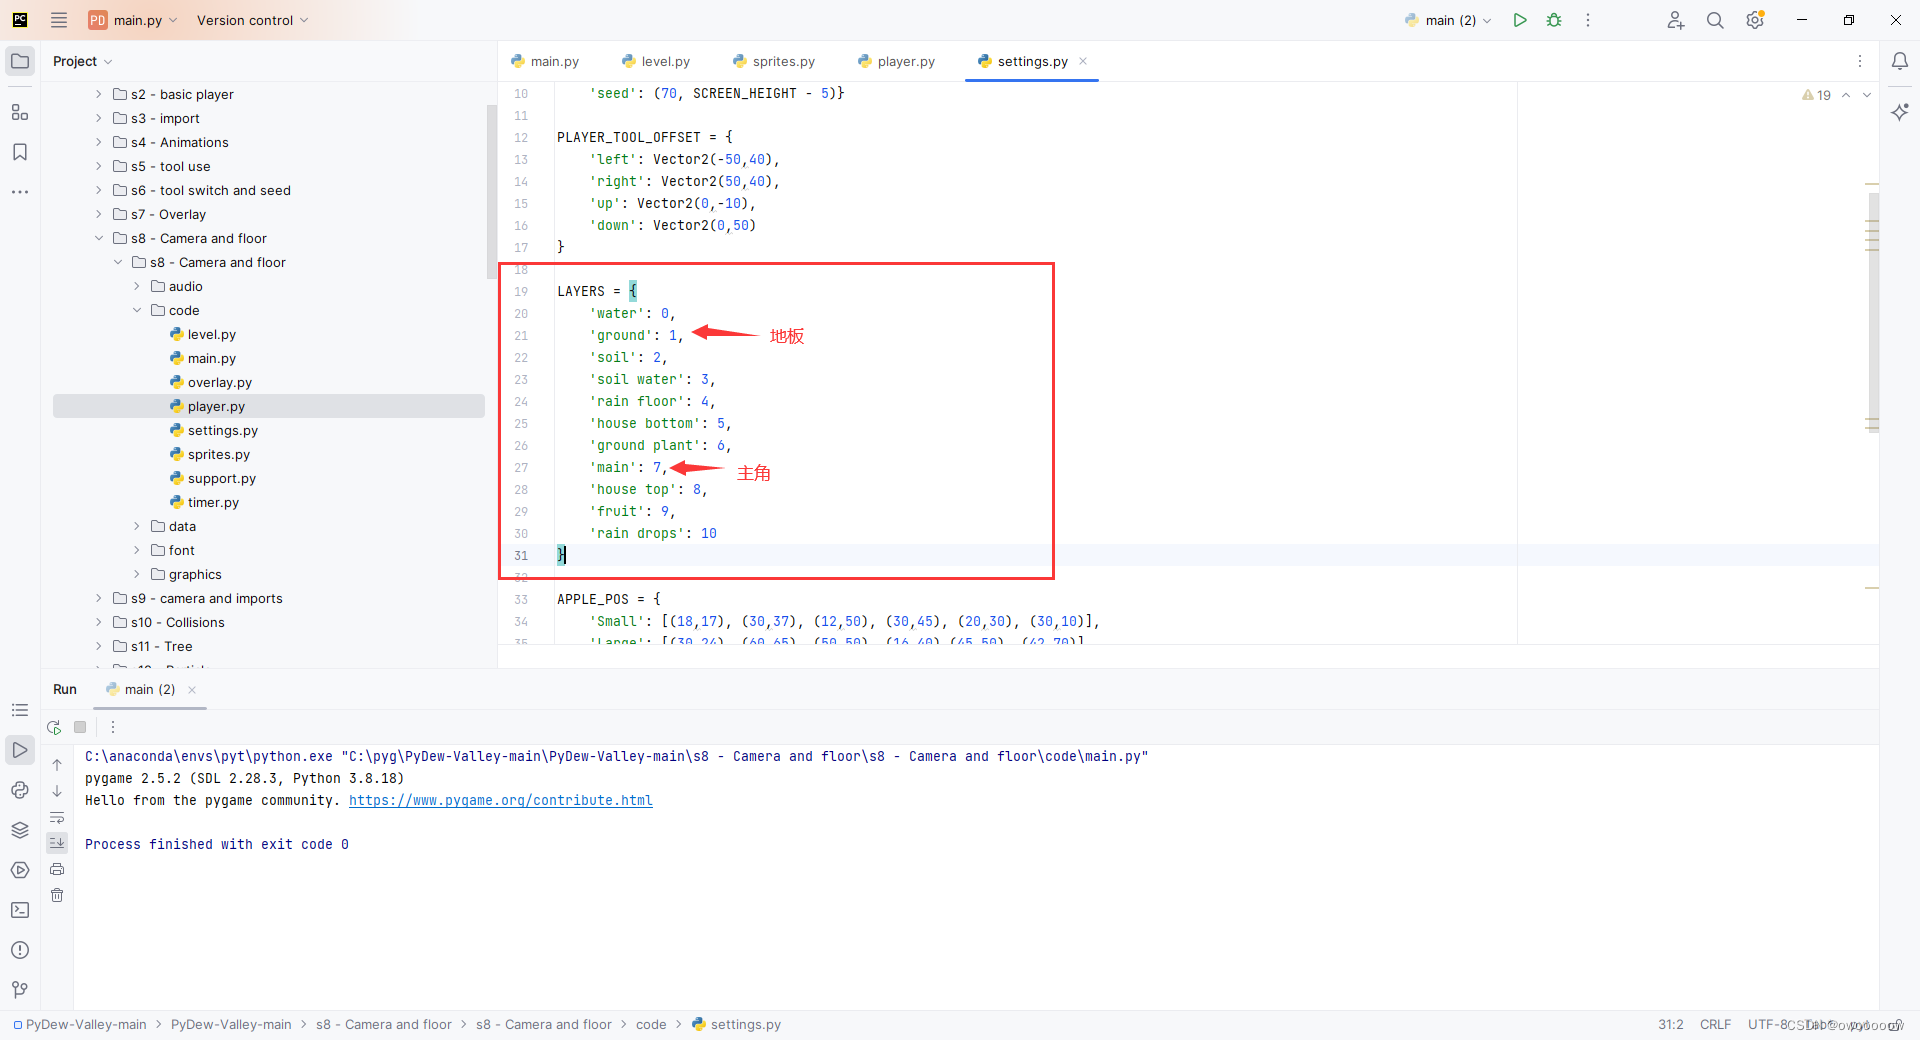Open the Terminal tool window
The width and height of the screenshot is (1920, 1040).
20,910
